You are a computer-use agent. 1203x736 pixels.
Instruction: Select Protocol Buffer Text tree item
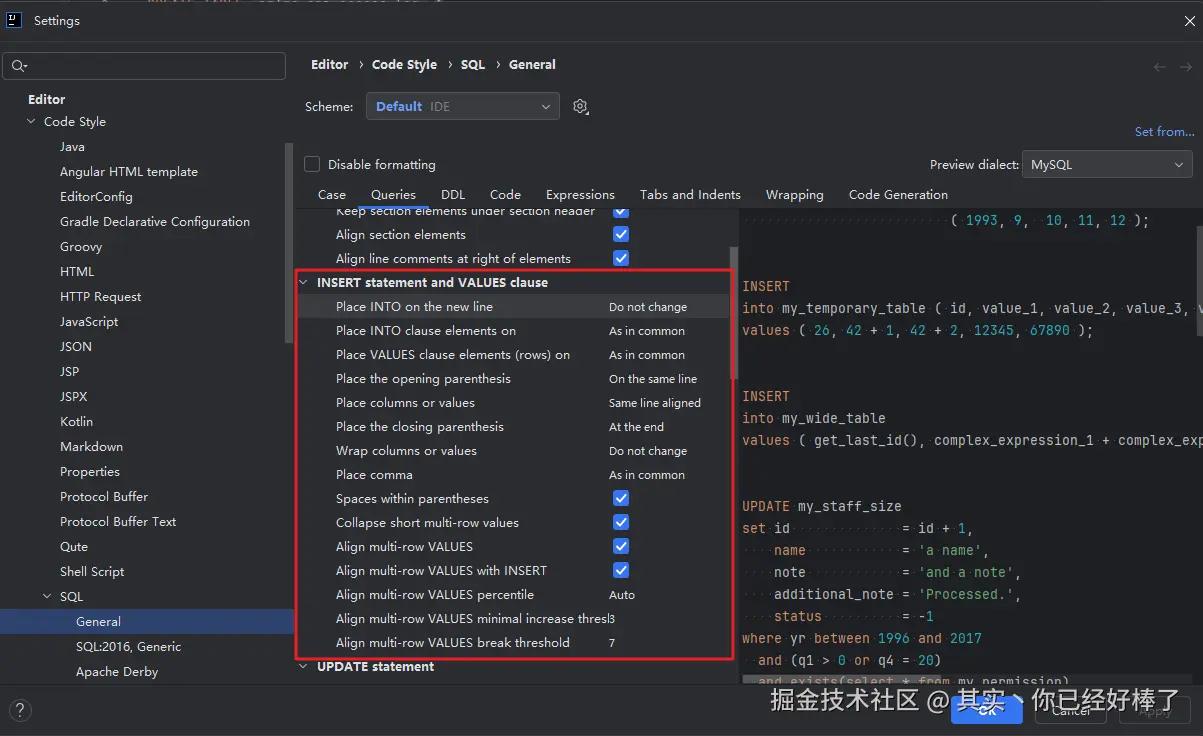tap(118, 522)
